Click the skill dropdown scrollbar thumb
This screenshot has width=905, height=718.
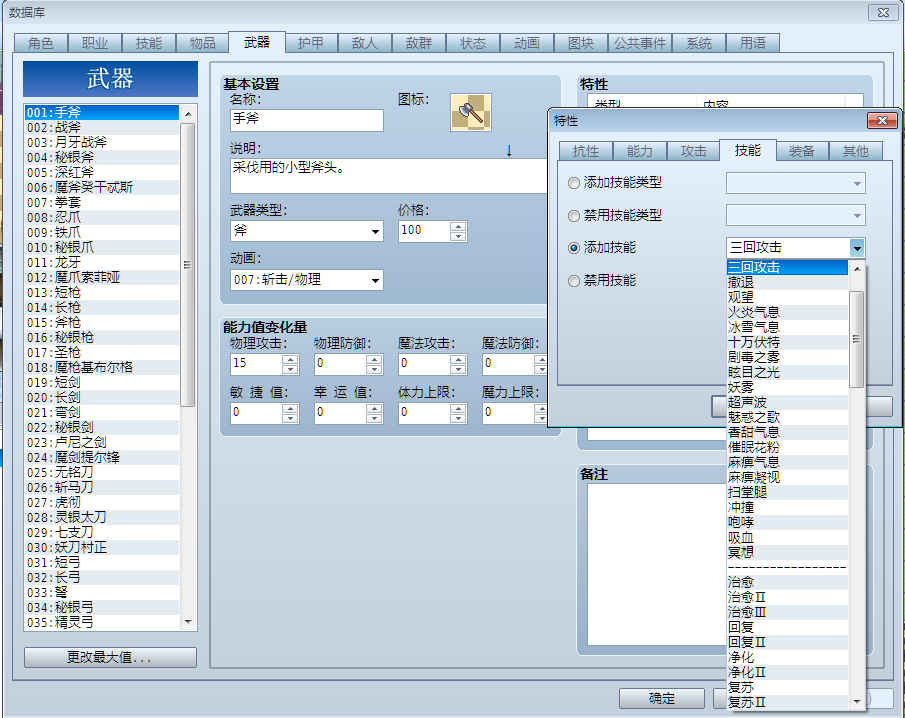coord(857,339)
